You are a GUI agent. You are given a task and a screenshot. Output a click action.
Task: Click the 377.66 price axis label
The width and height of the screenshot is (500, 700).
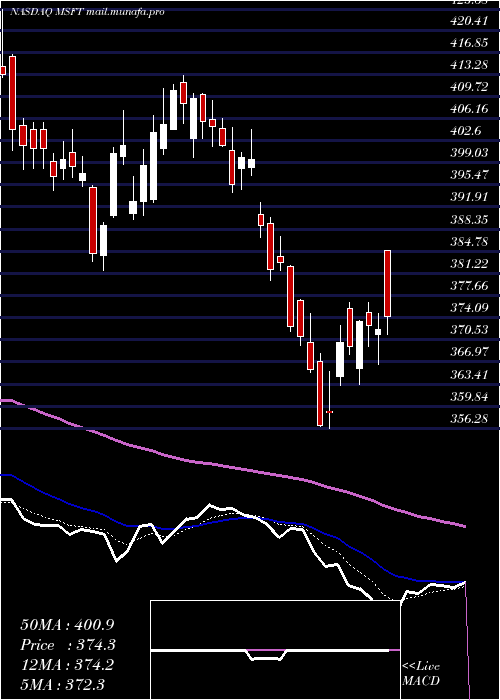click(x=470, y=286)
